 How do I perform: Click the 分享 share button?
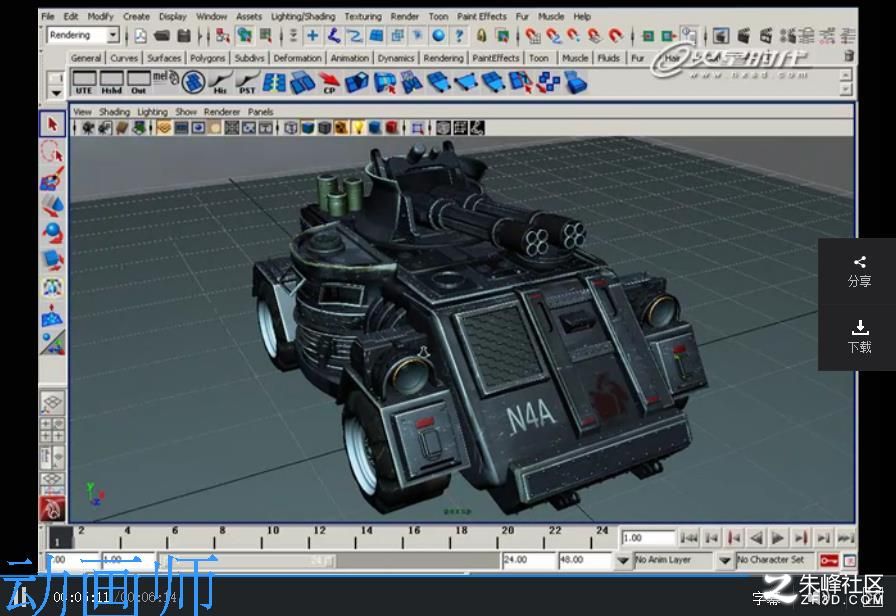859,271
